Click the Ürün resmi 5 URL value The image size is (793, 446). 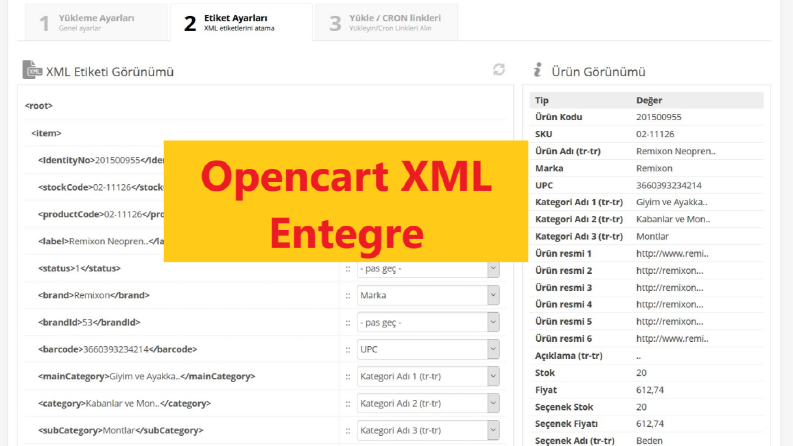point(670,322)
